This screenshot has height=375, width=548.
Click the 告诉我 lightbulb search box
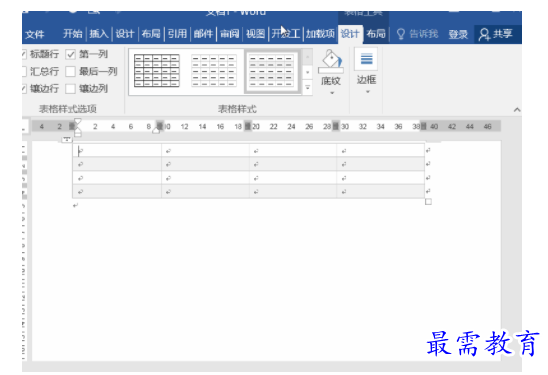[417, 34]
